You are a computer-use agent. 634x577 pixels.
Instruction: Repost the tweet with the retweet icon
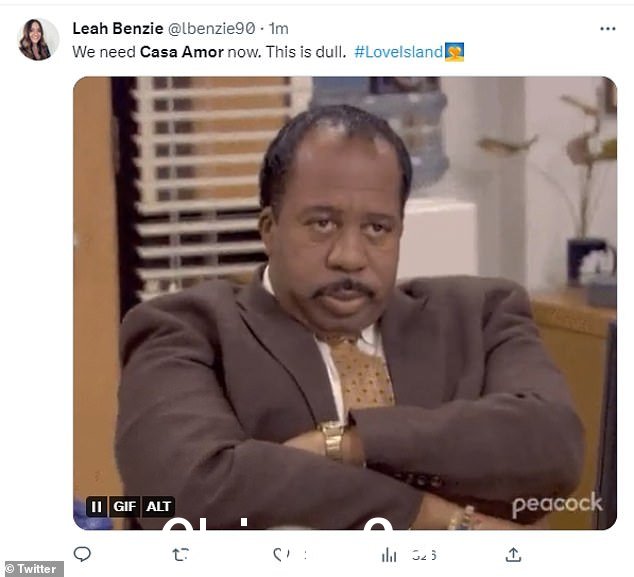tap(180, 554)
